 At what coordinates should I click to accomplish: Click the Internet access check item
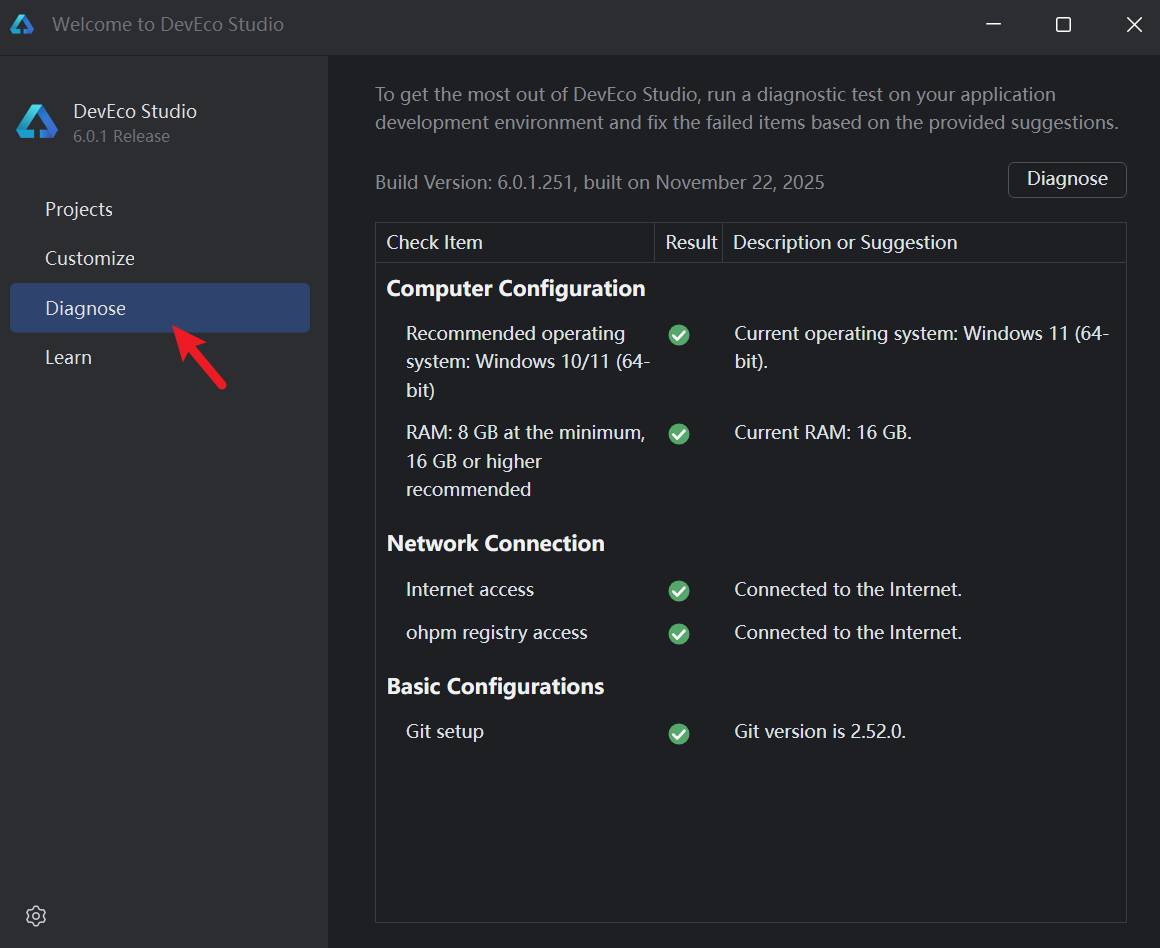point(470,590)
